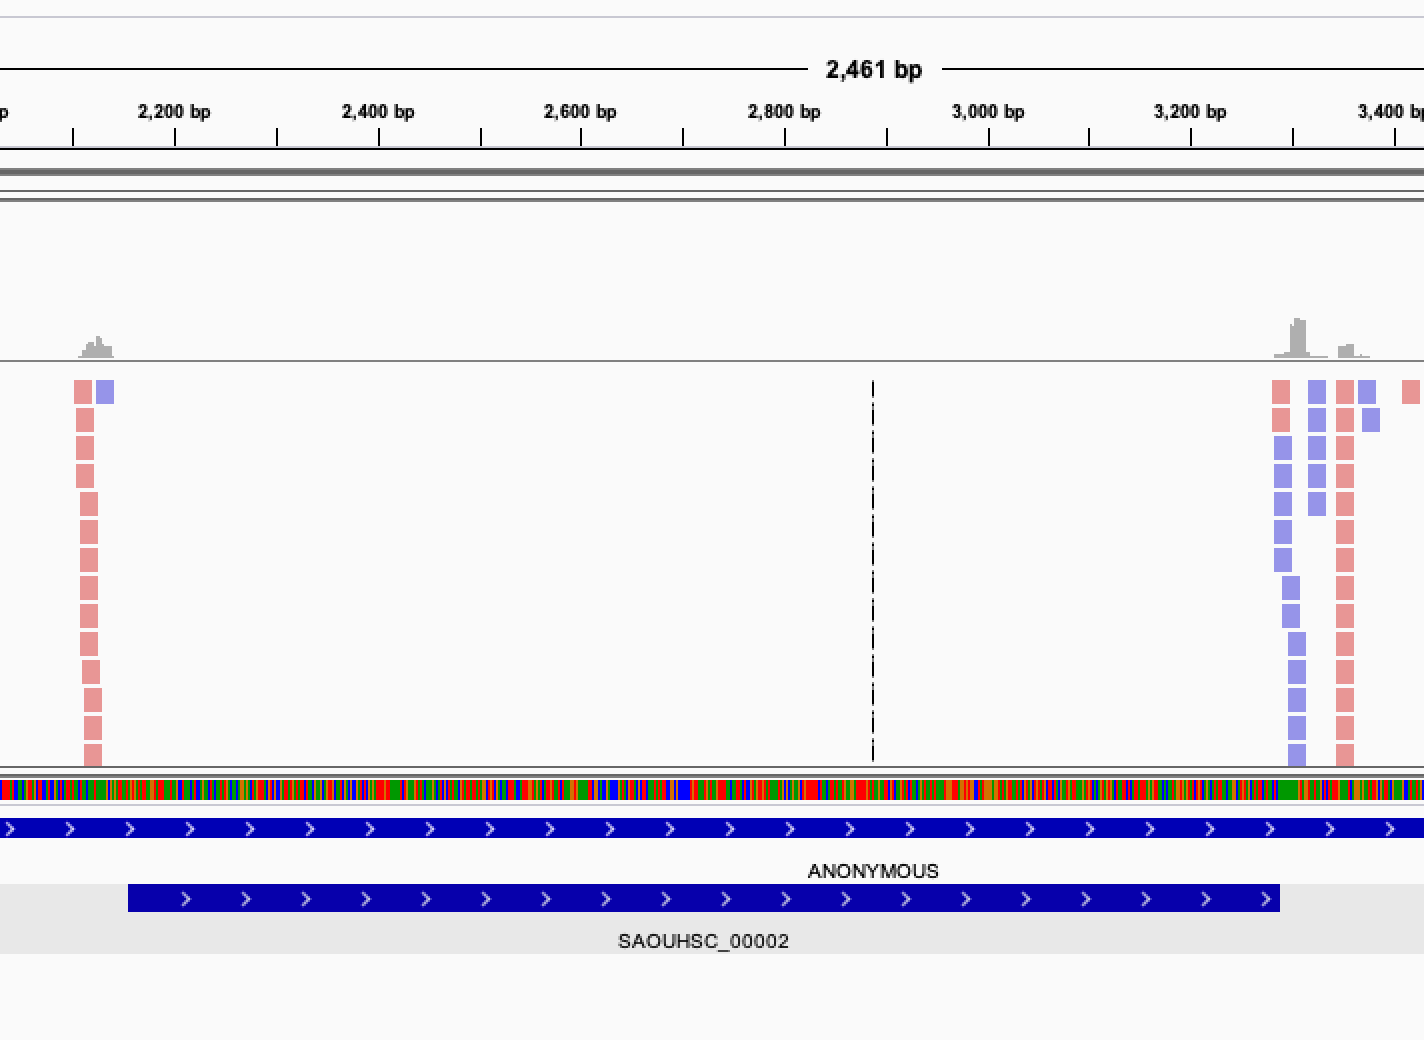Screen dimensions: 1424x1040
Task: Click the colored reference sequence track
Action: [x=712, y=790]
